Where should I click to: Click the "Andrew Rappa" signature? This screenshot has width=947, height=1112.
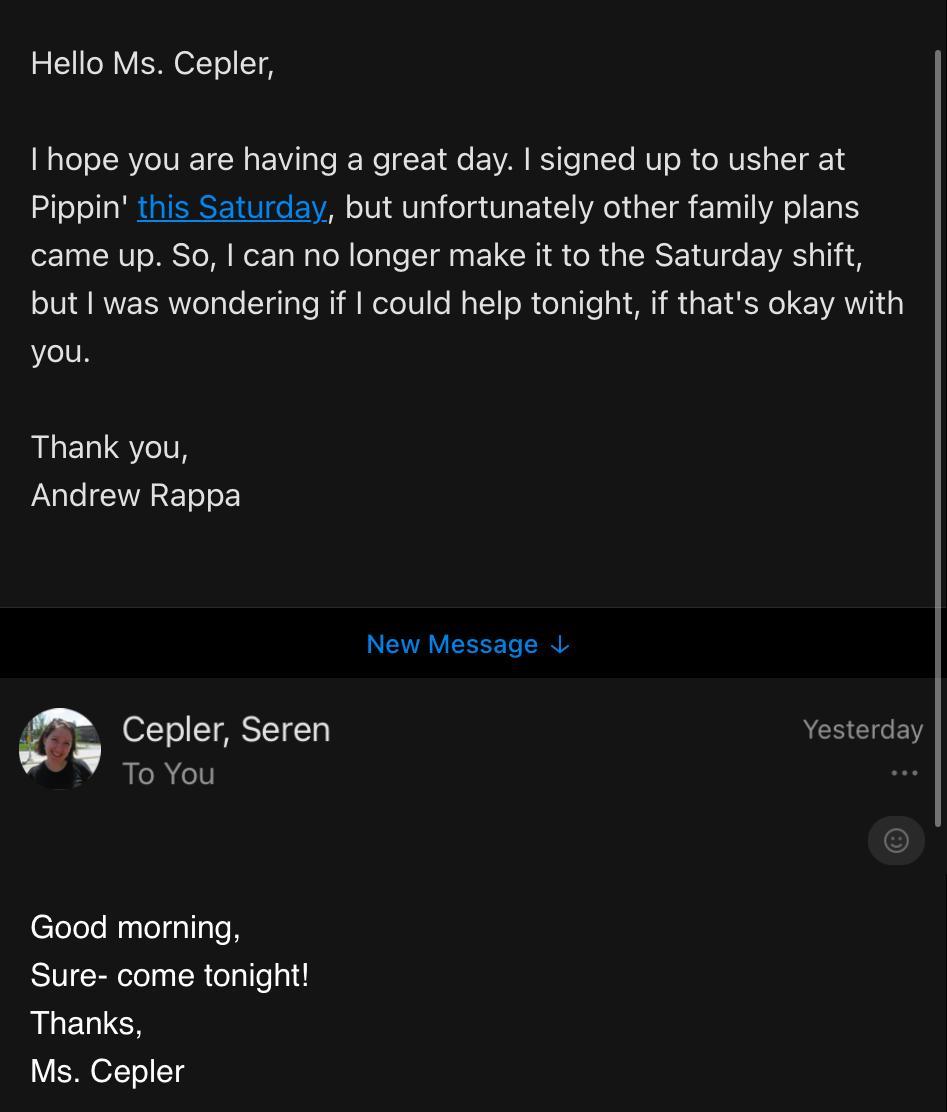coord(136,495)
